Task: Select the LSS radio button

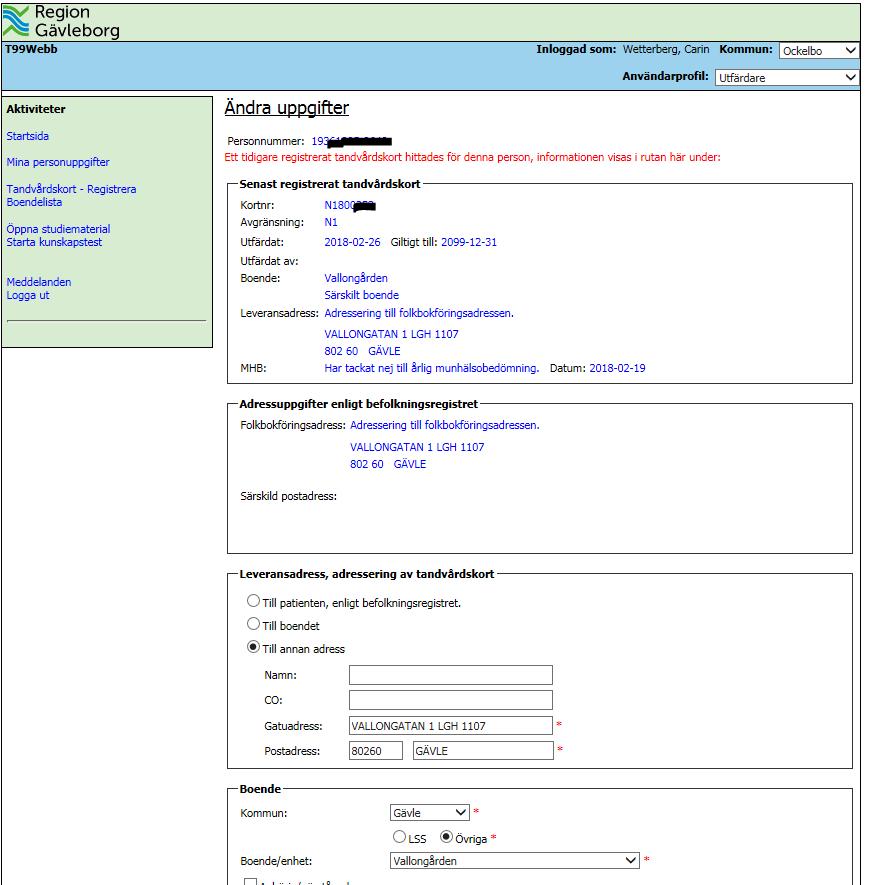Action: pos(400,837)
